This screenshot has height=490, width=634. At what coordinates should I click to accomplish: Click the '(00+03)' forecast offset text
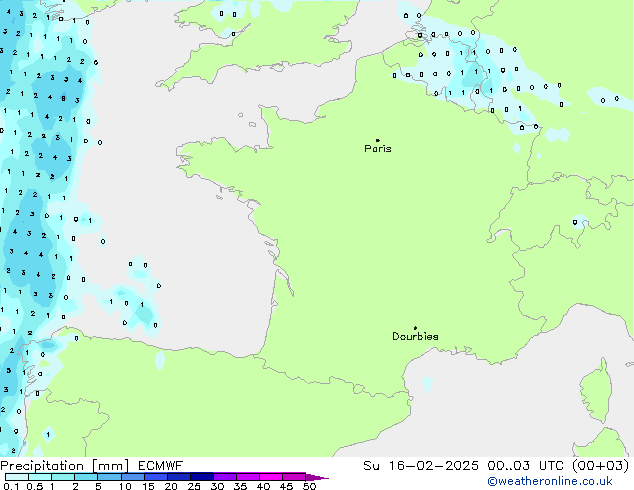pos(601,466)
